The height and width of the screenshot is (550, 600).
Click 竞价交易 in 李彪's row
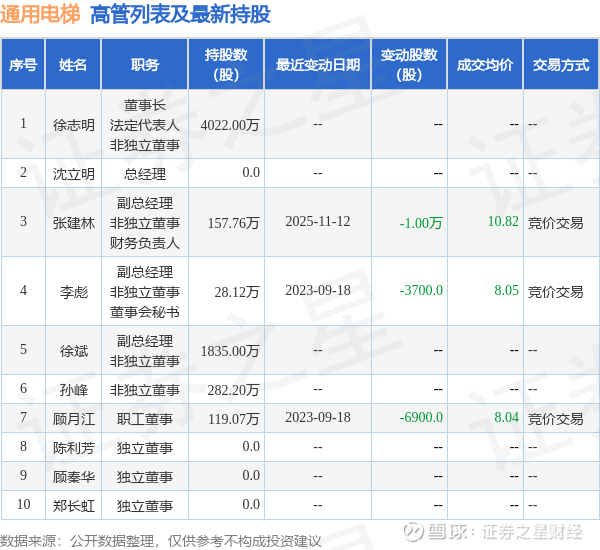pyautogui.click(x=556, y=292)
